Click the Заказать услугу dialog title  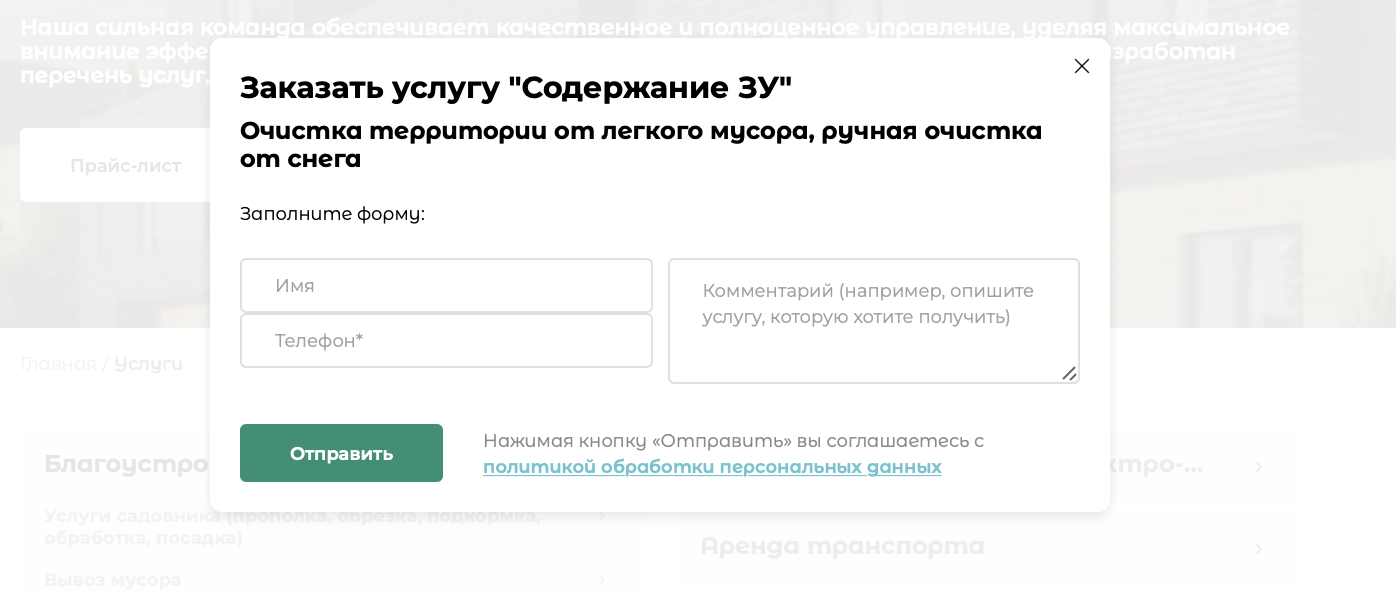point(515,88)
